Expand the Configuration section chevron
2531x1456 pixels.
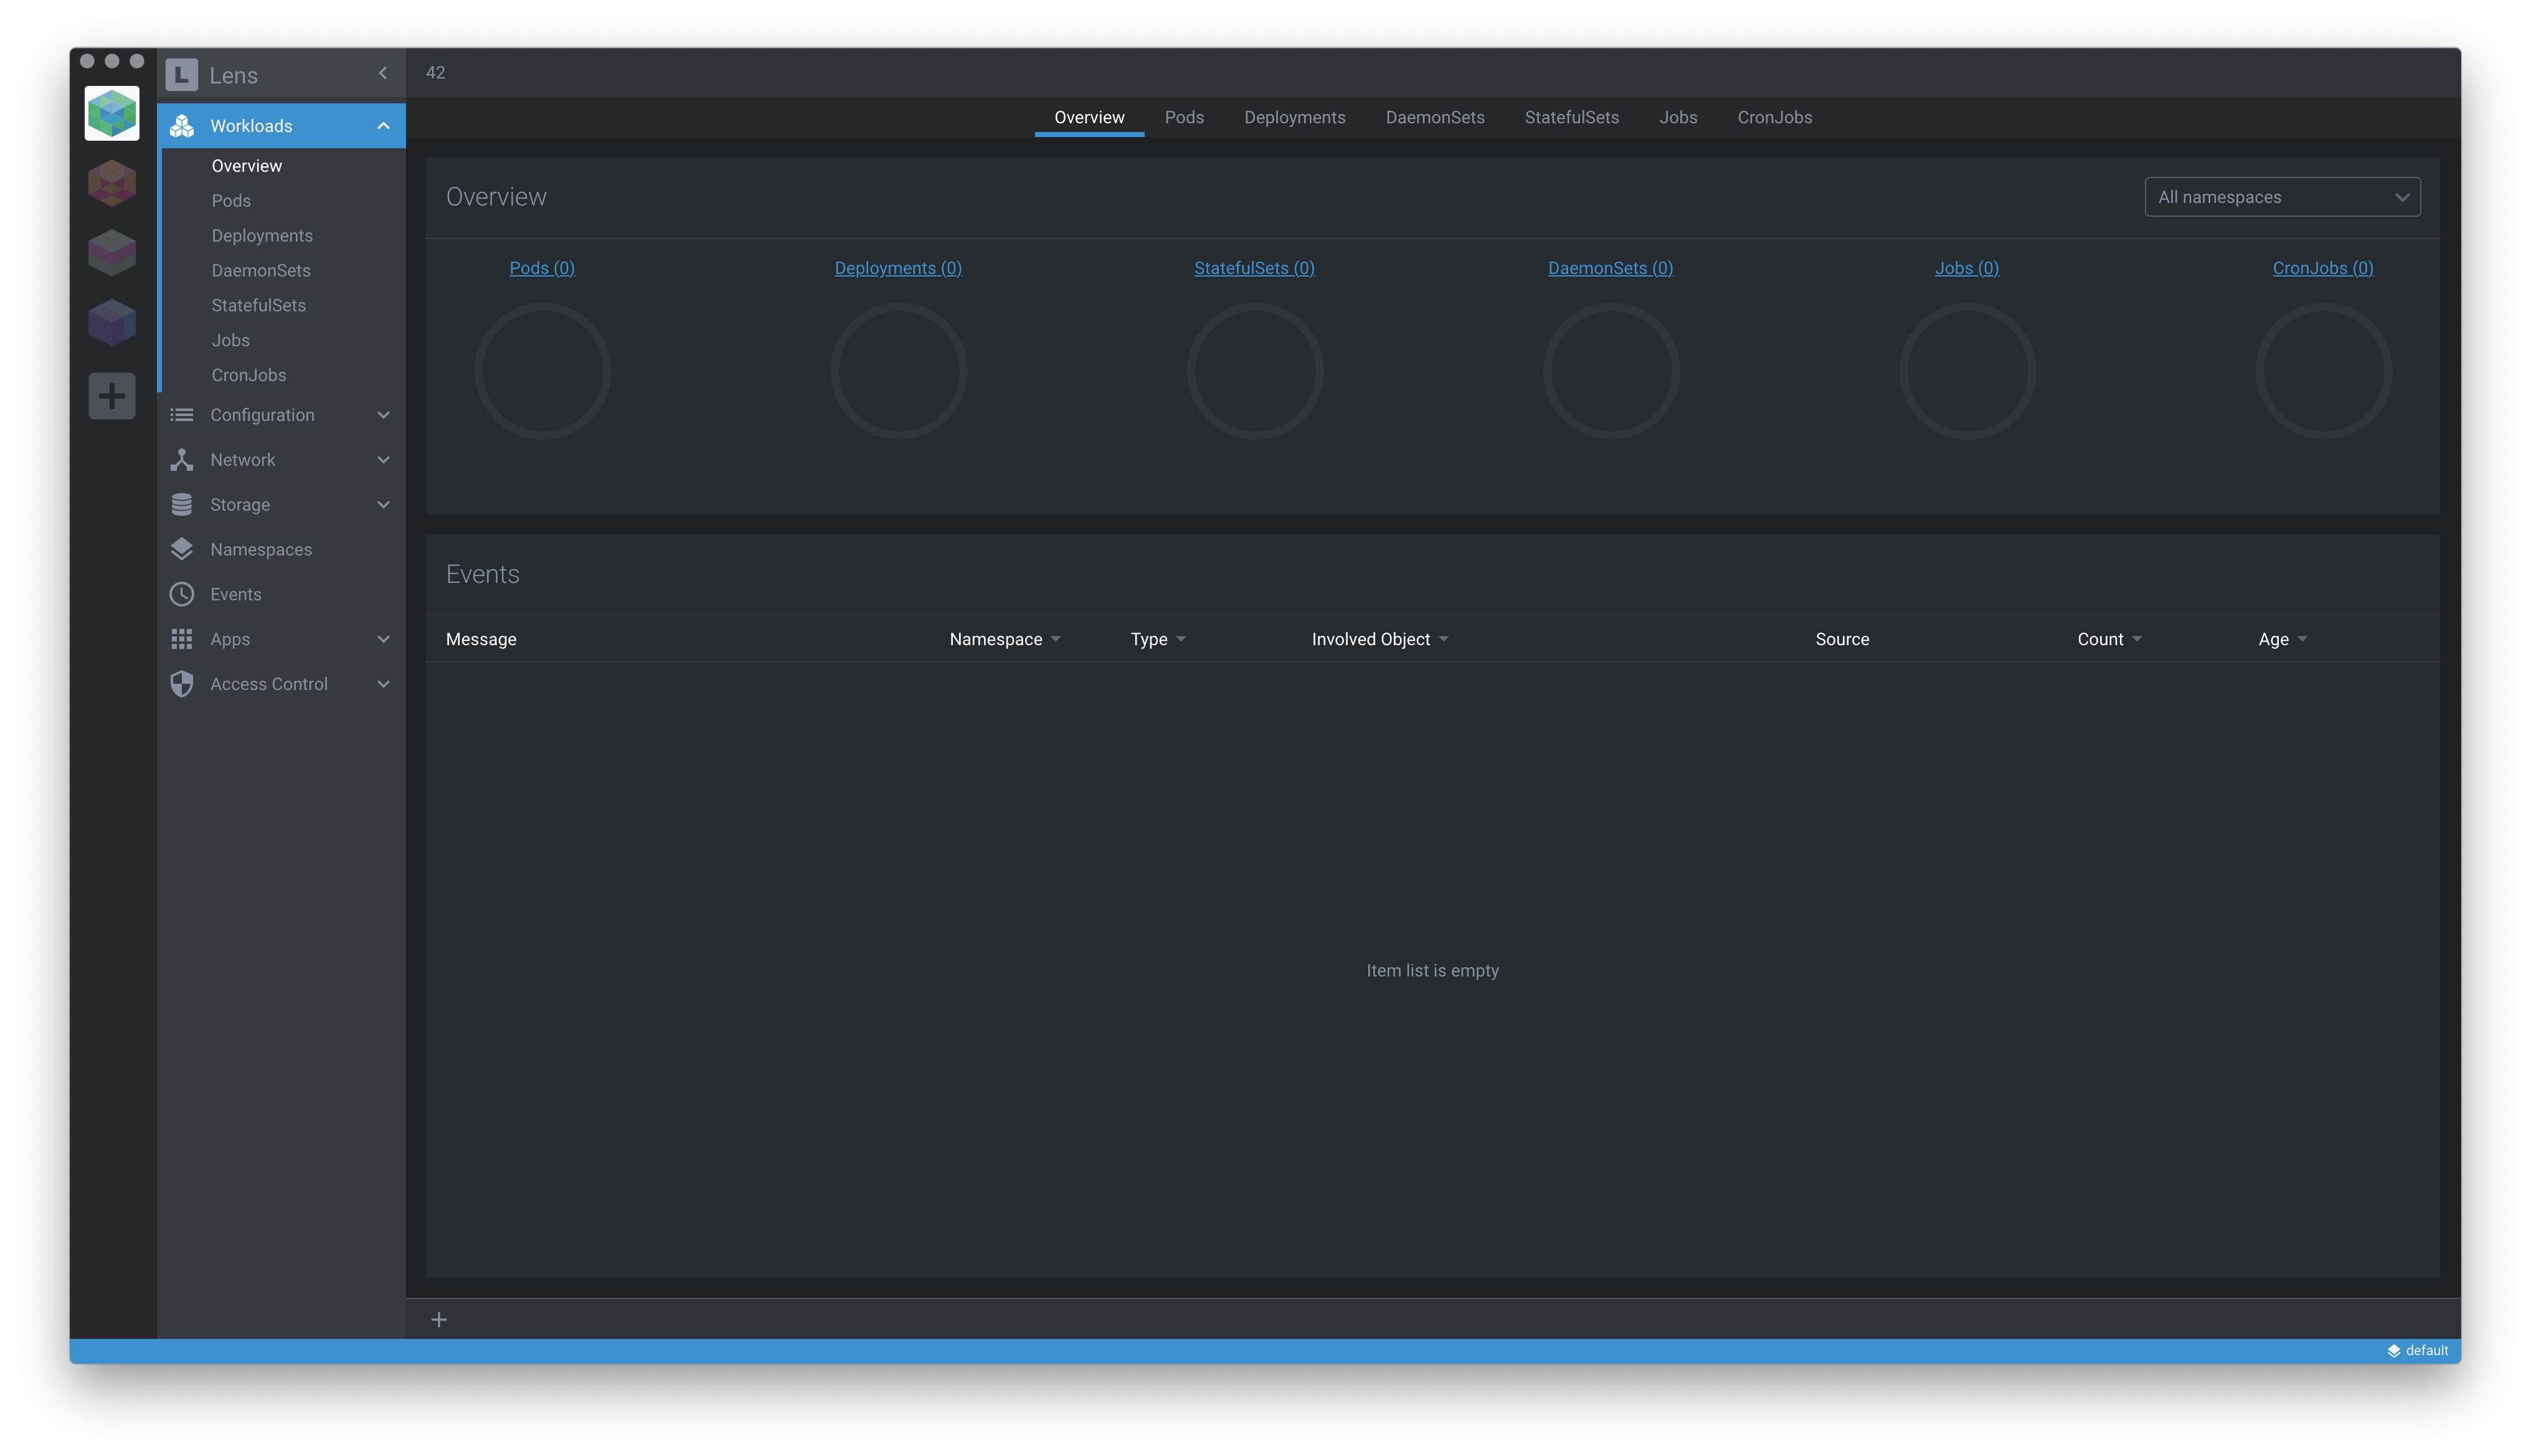383,415
